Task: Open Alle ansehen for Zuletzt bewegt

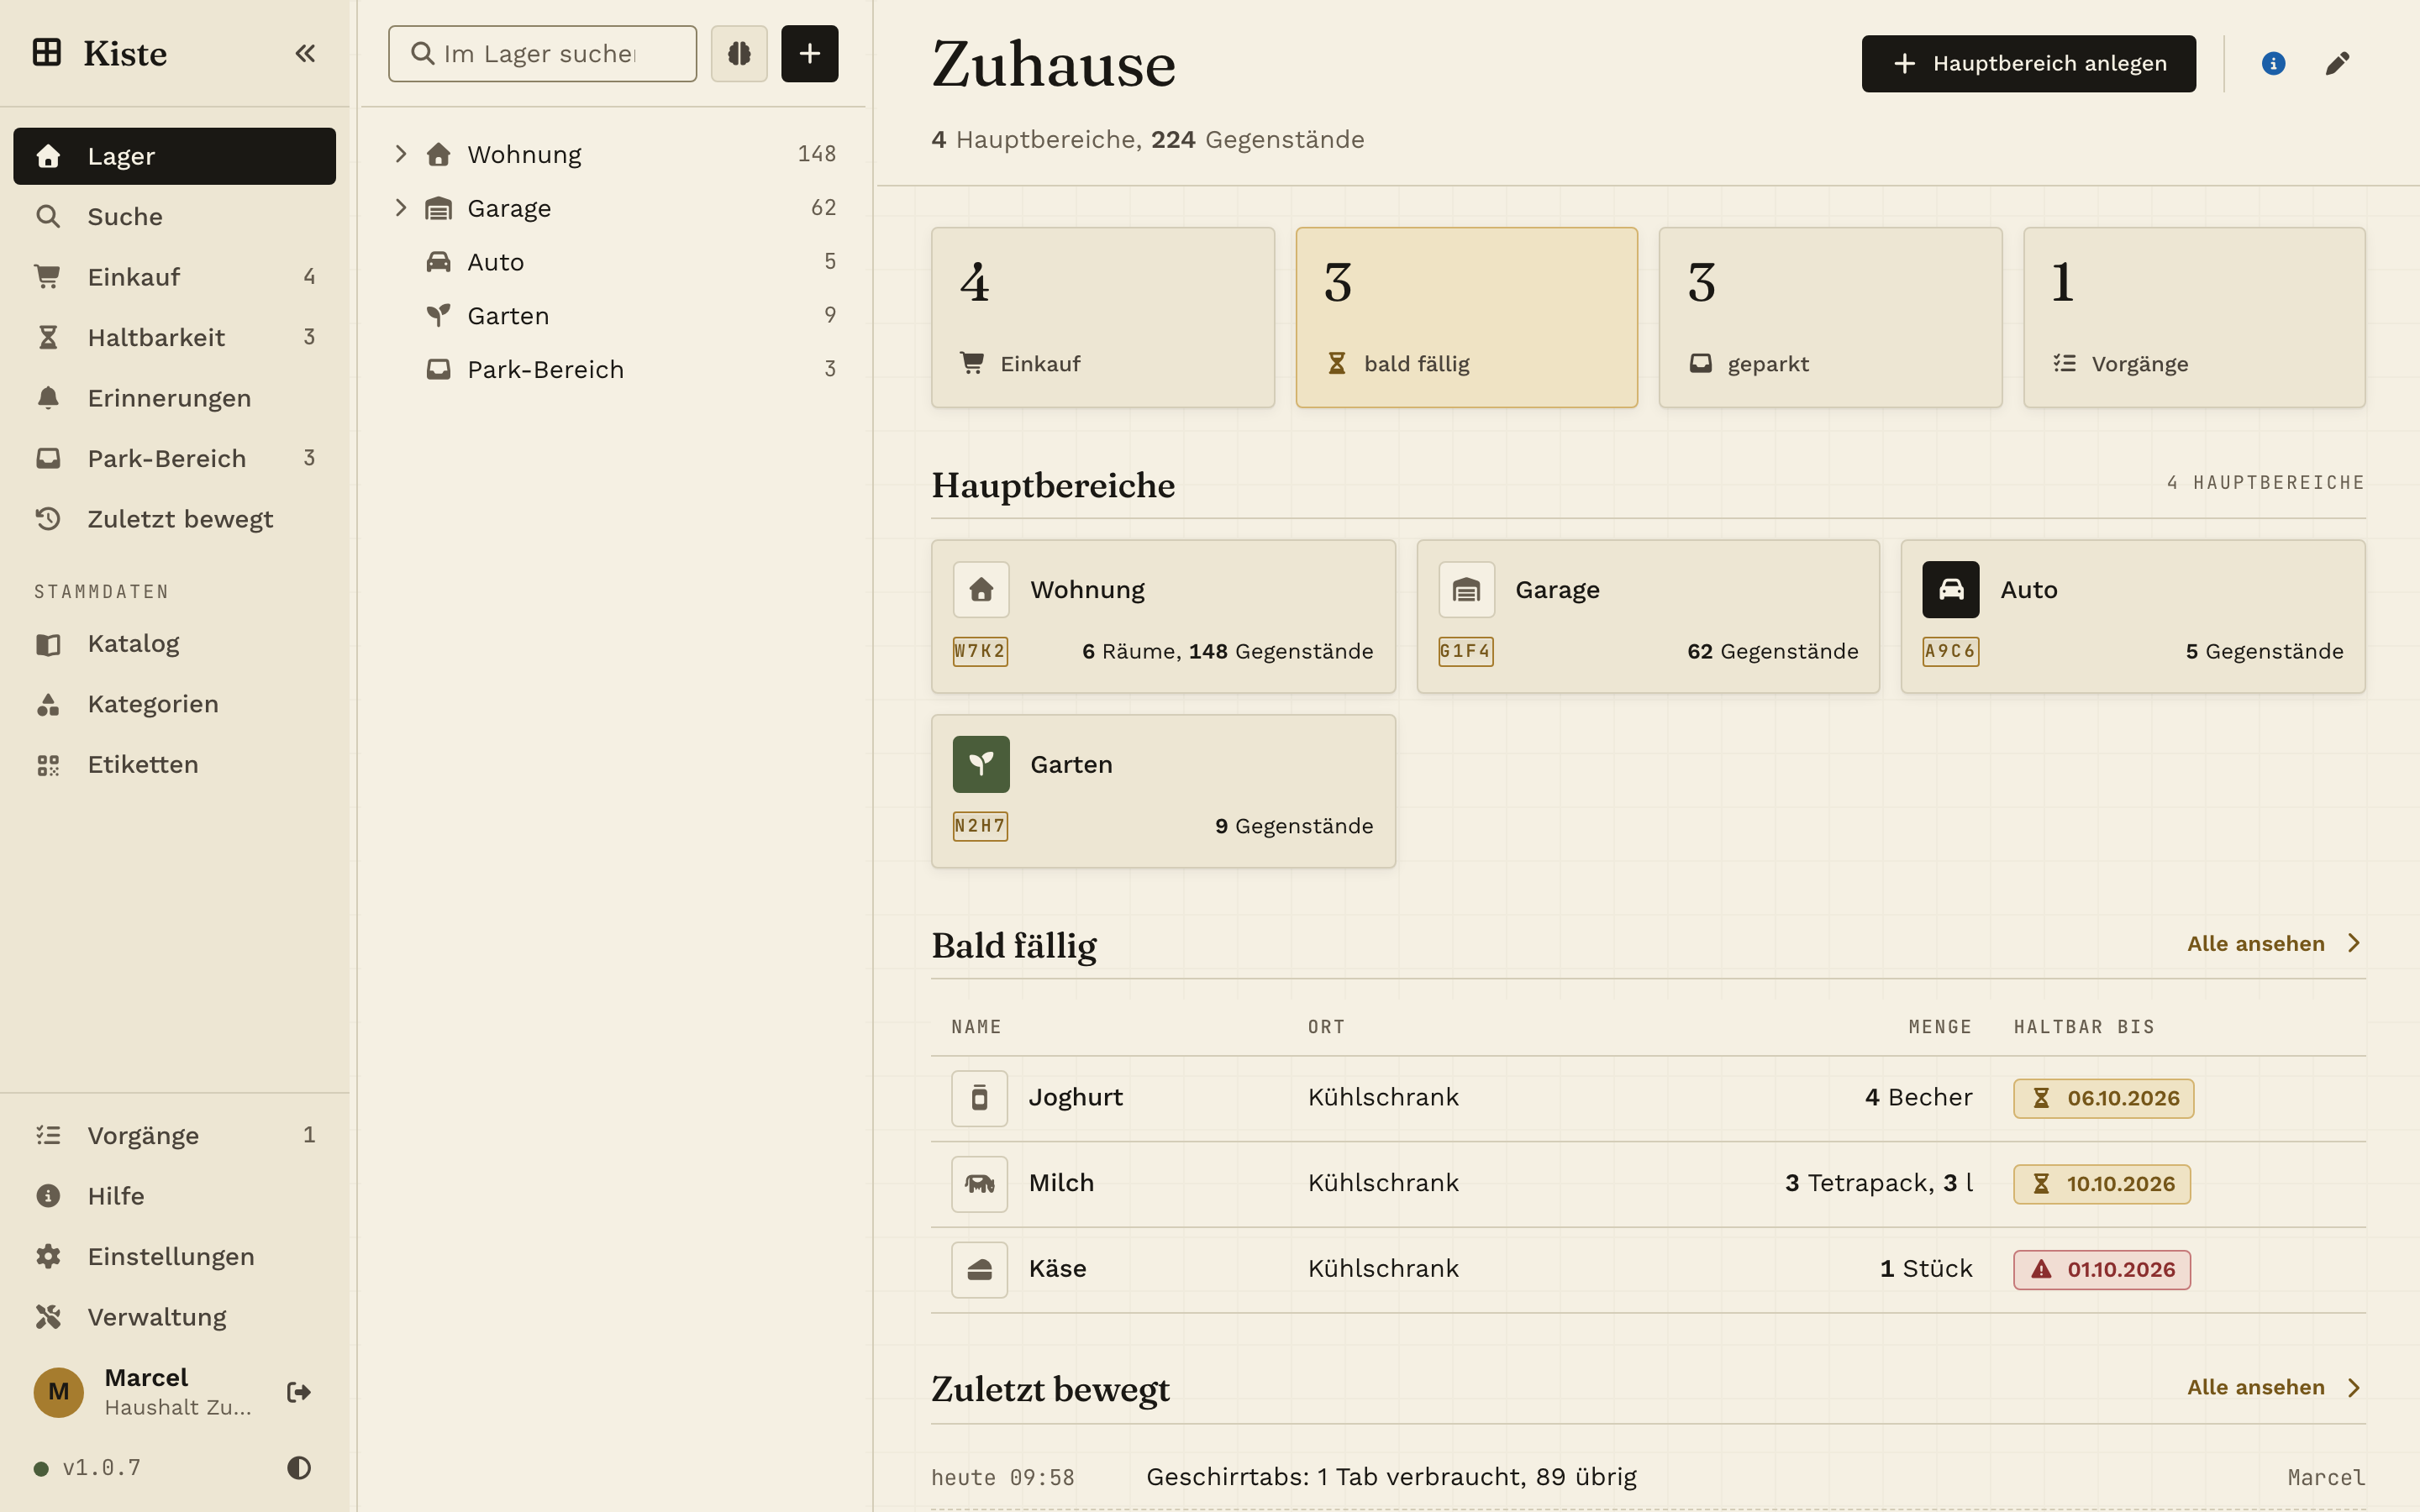Action: pyautogui.click(x=2274, y=1388)
